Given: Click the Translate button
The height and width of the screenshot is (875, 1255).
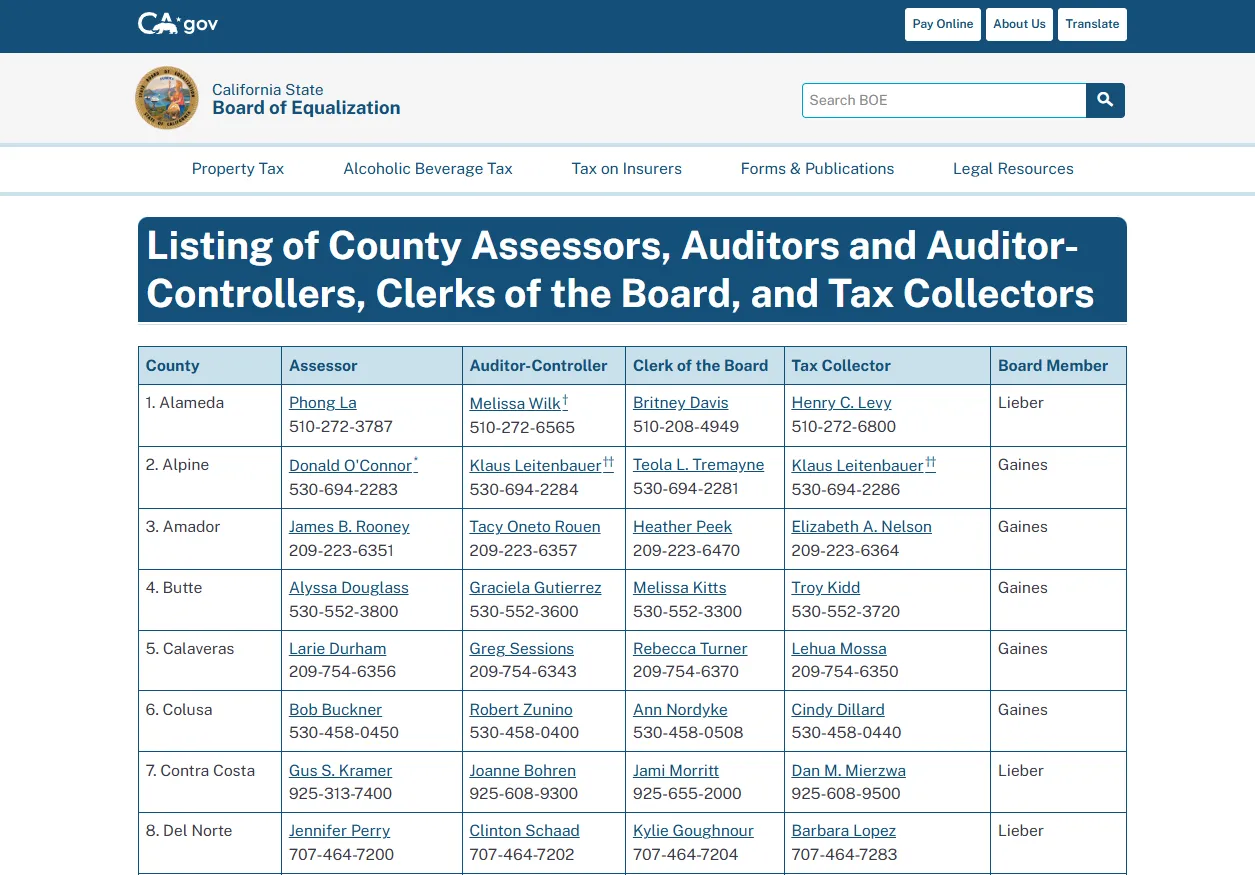Looking at the screenshot, I should [x=1092, y=24].
